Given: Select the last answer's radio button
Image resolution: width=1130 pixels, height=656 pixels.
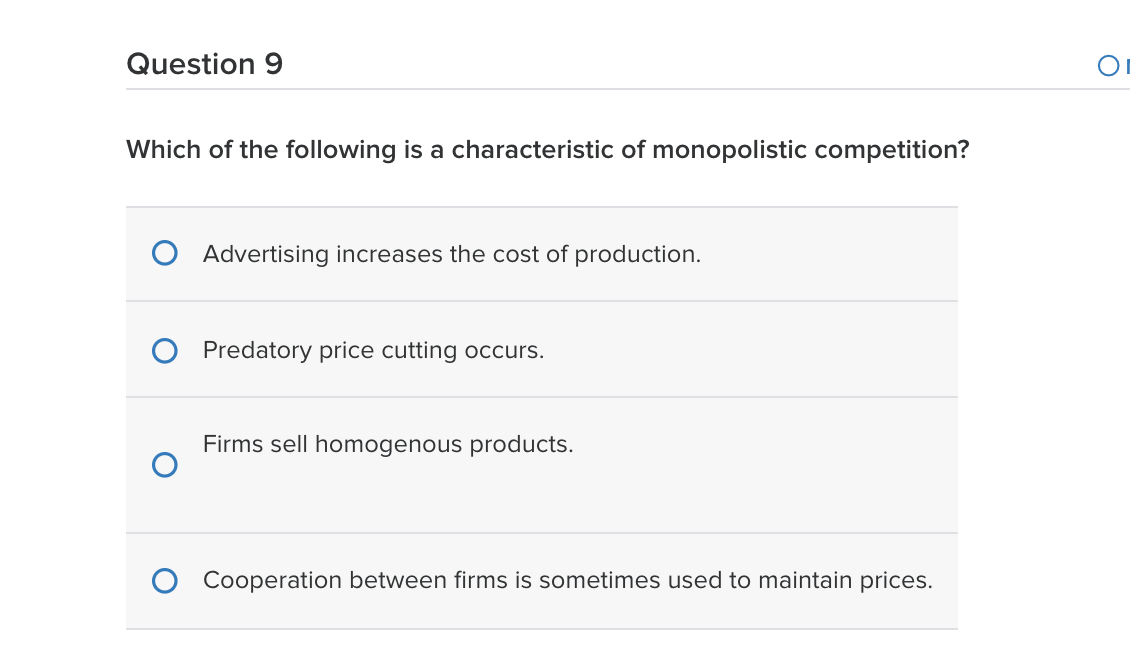Looking at the screenshot, I should point(166,579).
